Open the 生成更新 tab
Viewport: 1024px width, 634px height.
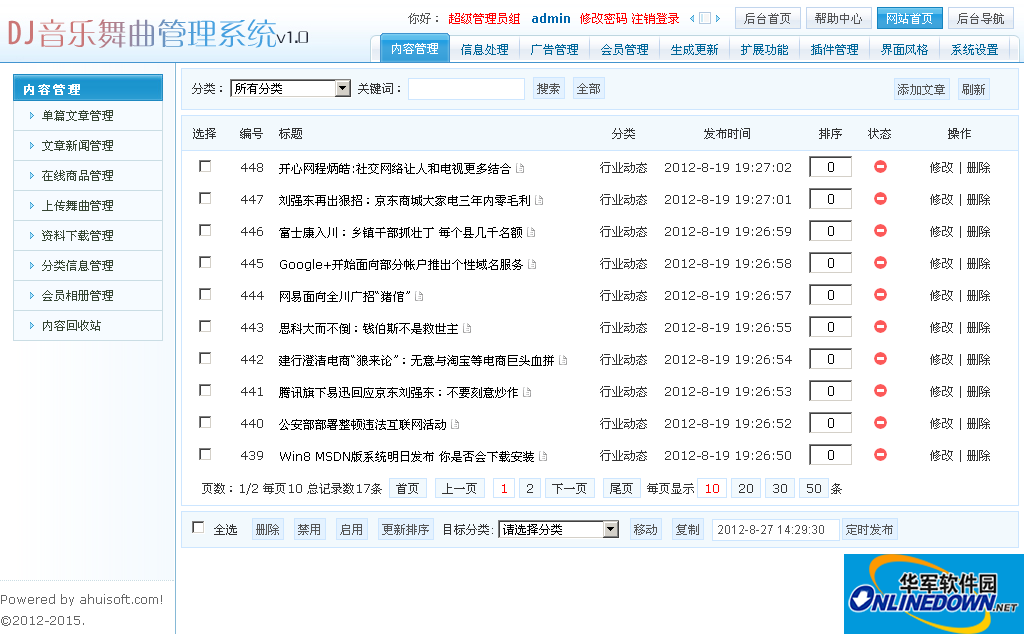[x=694, y=50]
